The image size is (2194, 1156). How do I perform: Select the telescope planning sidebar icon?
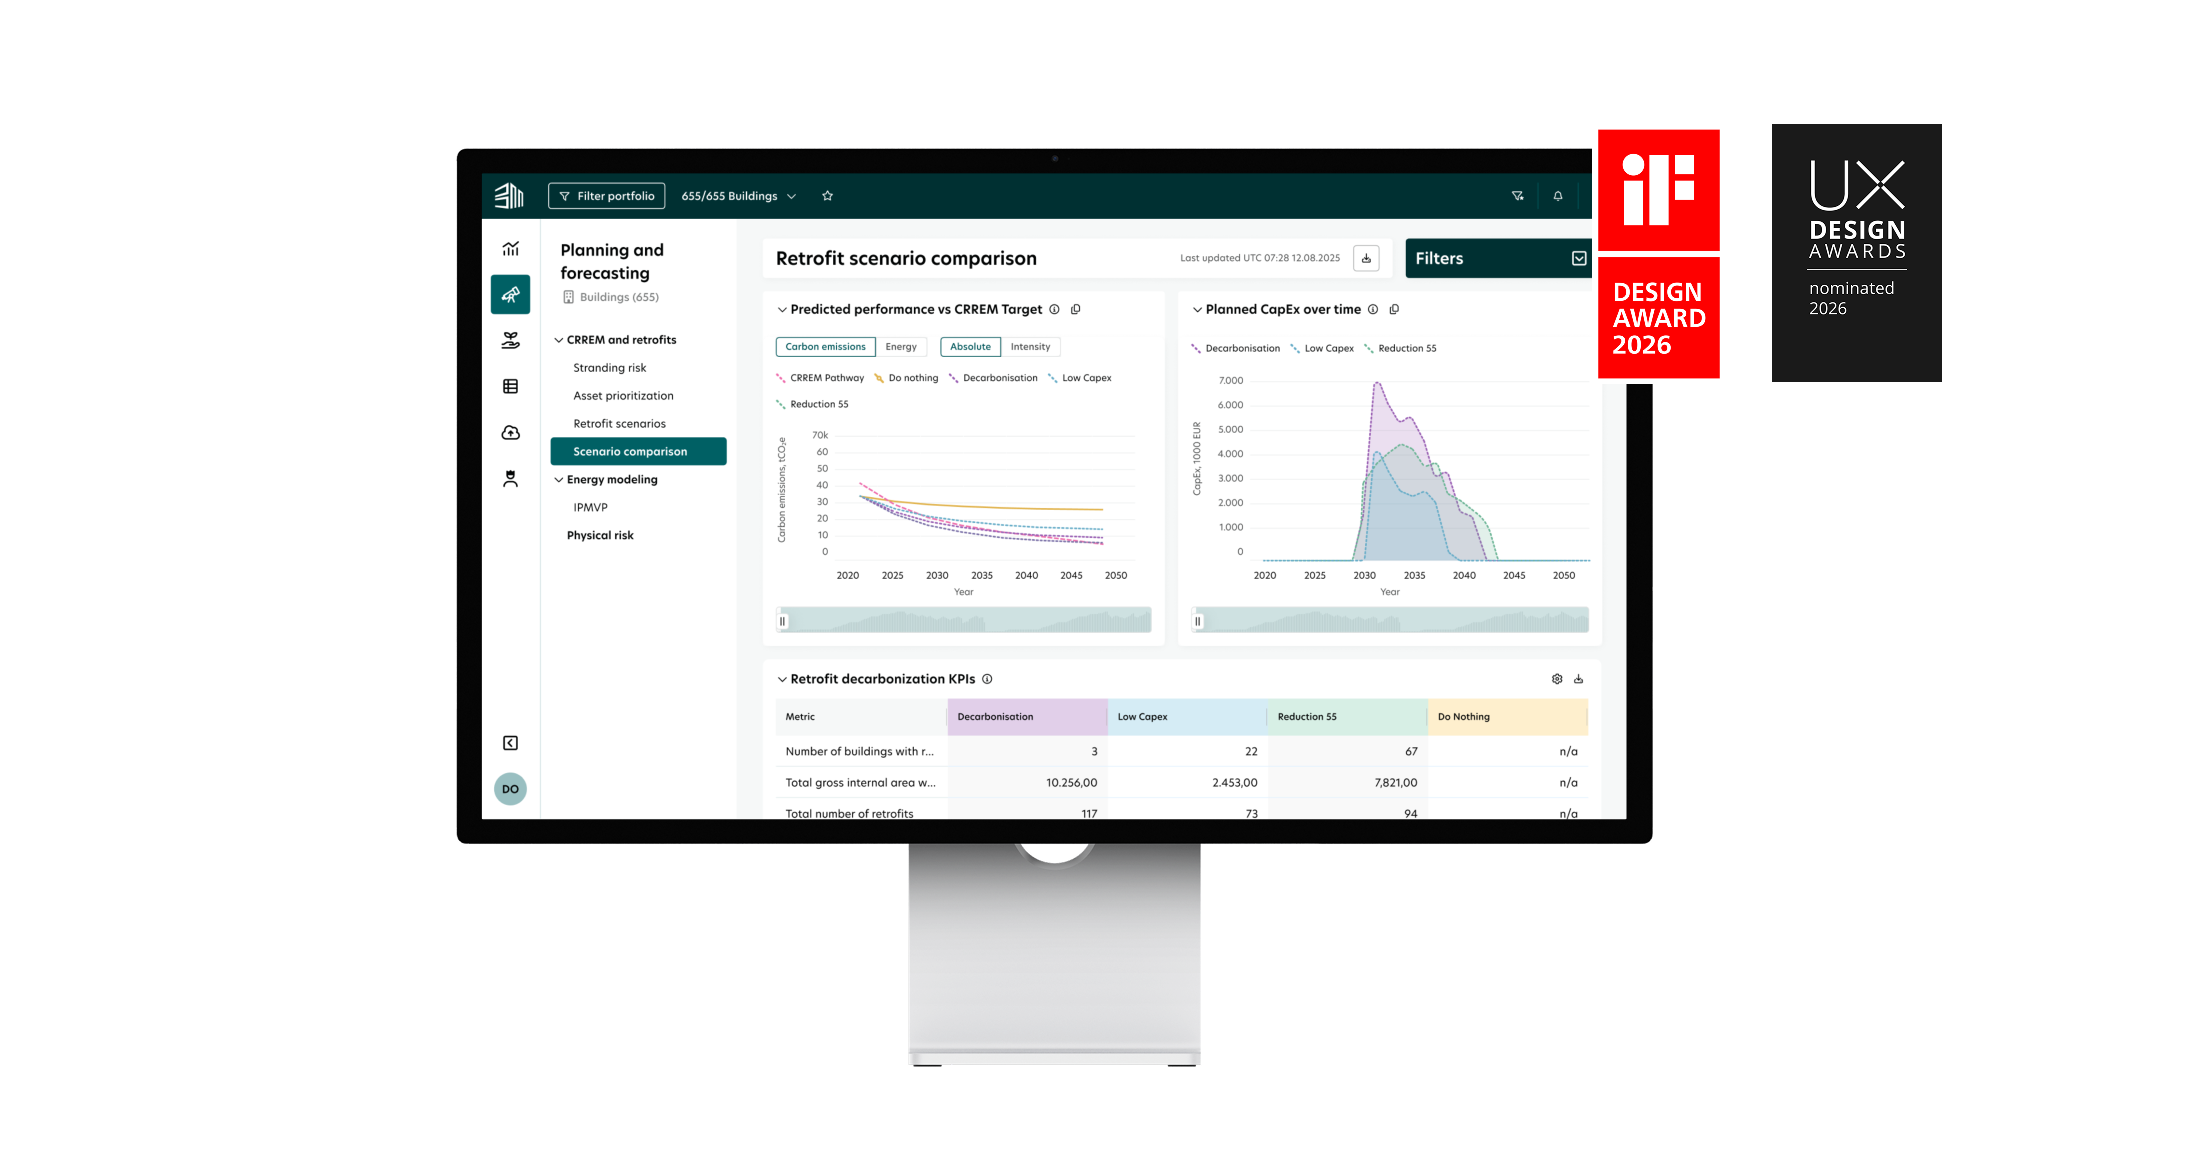click(x=510, y=295)
